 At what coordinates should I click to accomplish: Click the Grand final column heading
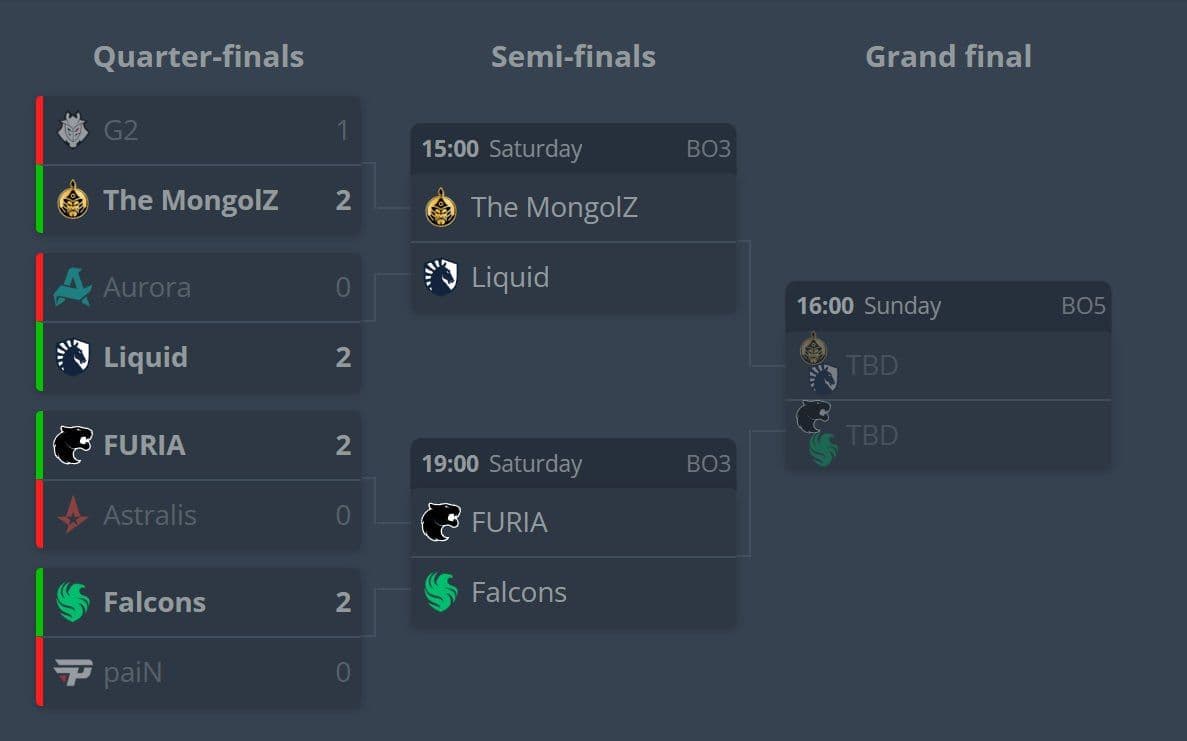pyautogui.click(x=948, y=57)
